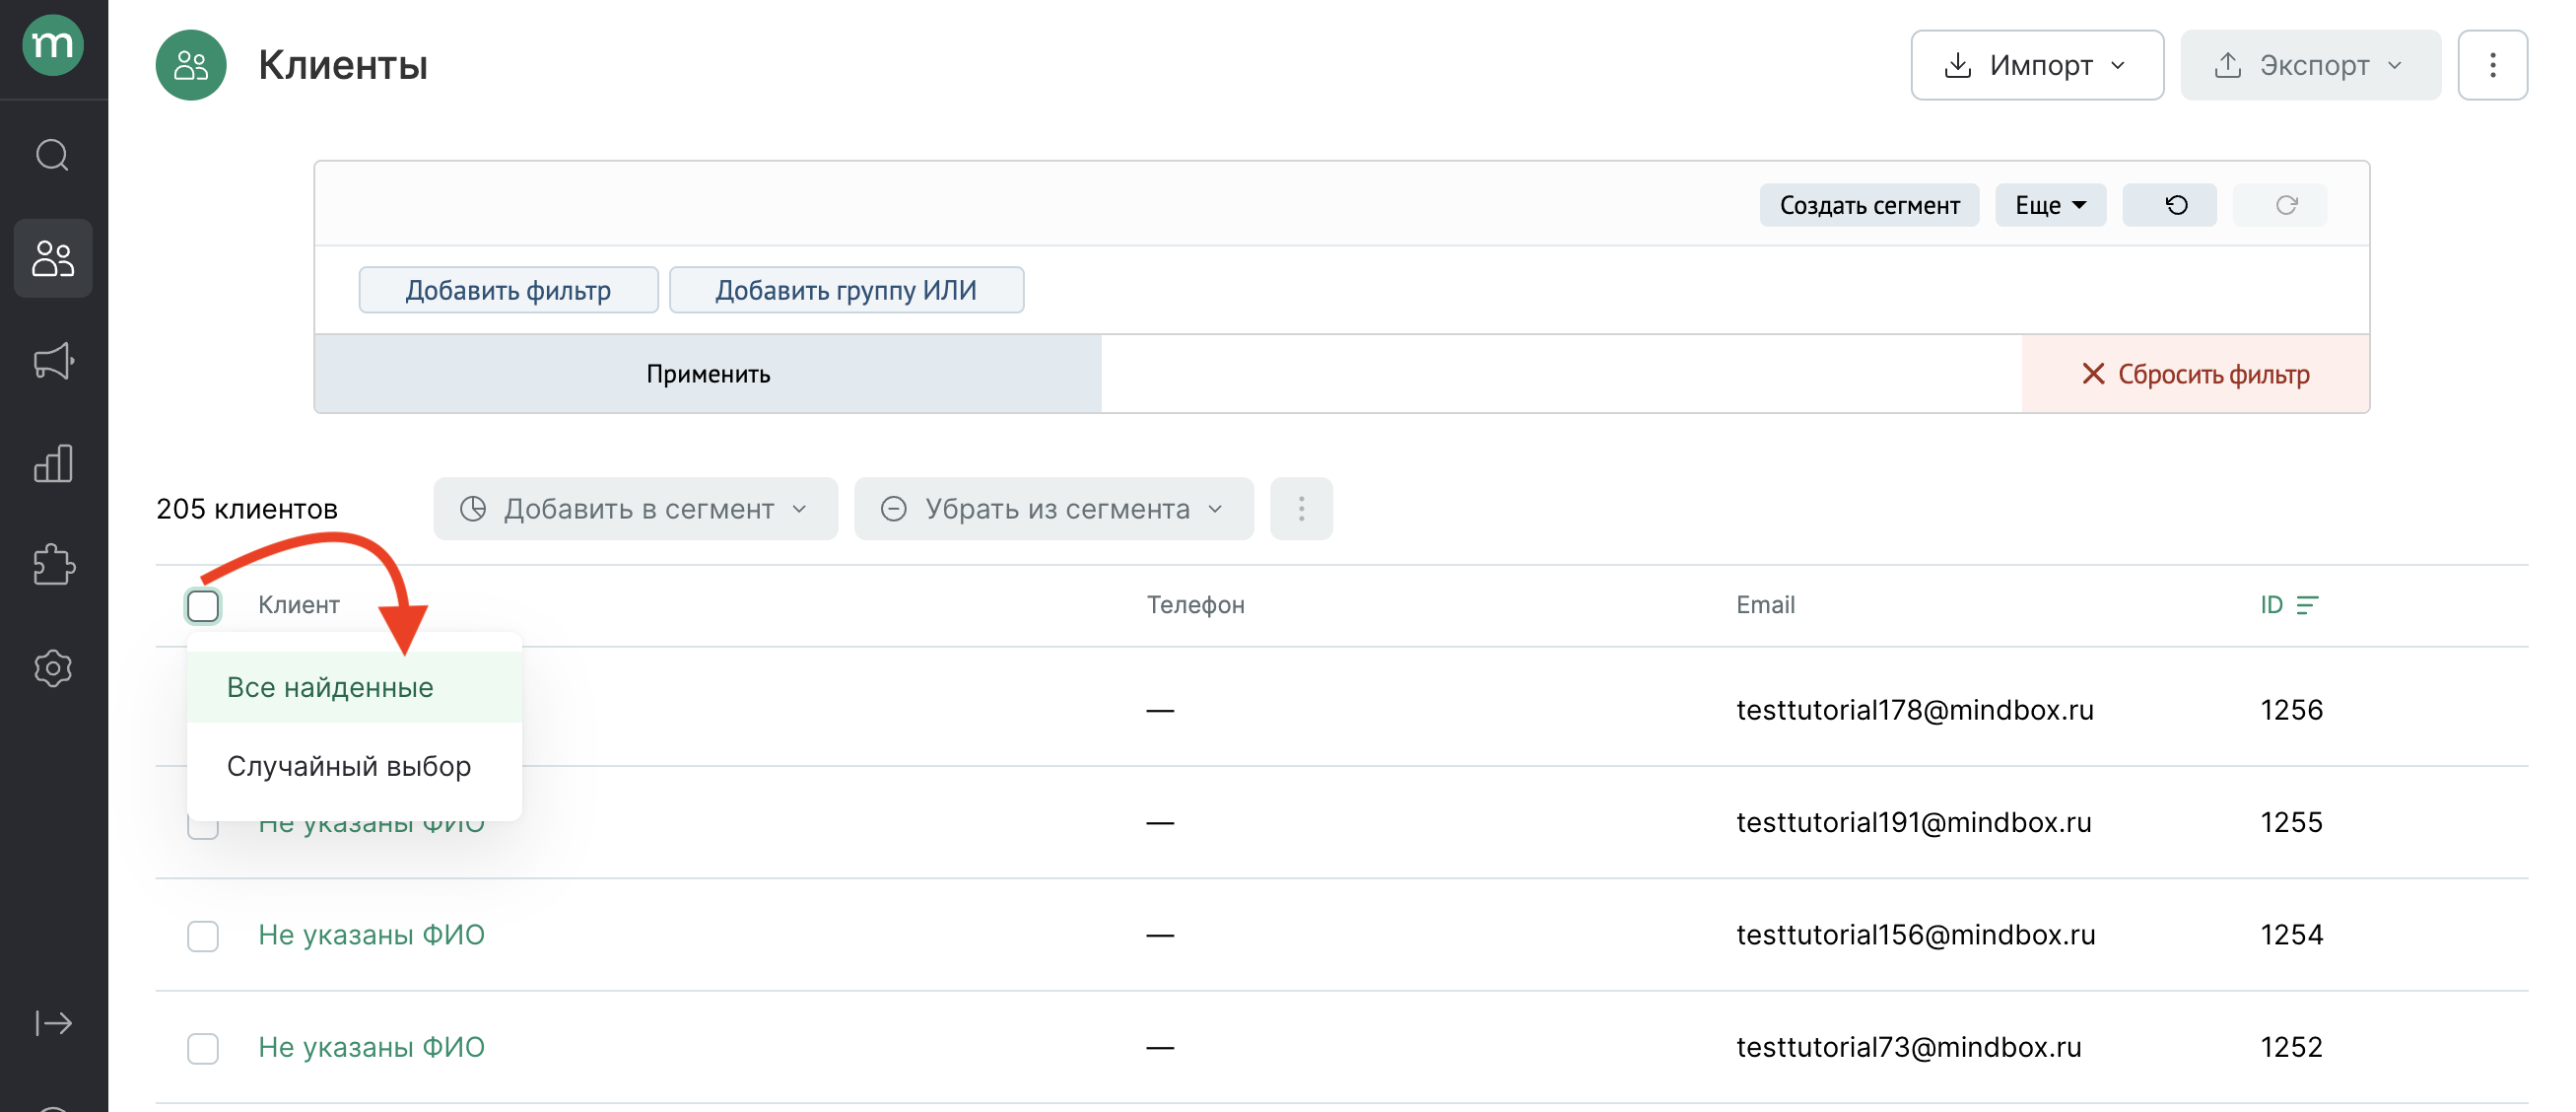Click the ID column header label

click(2271, 605)
